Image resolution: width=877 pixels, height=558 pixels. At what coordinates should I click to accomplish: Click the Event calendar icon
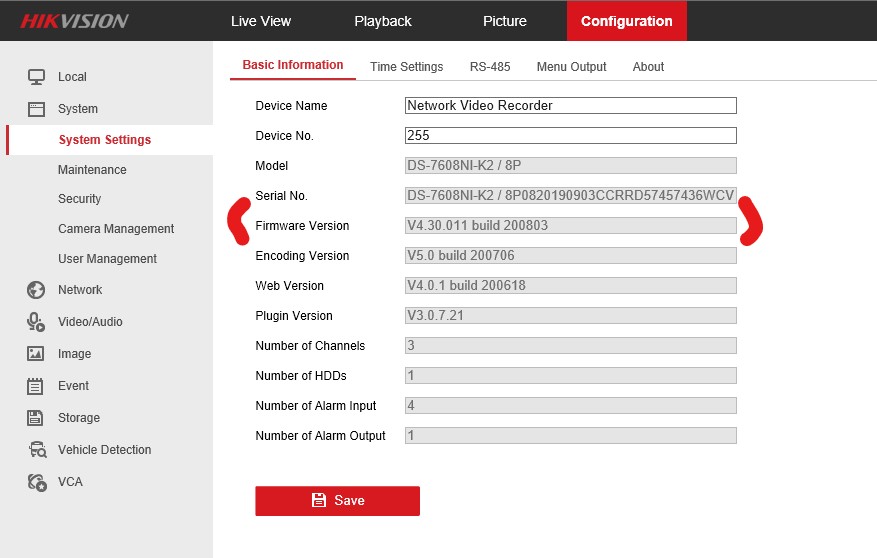[x=36, y=386]
